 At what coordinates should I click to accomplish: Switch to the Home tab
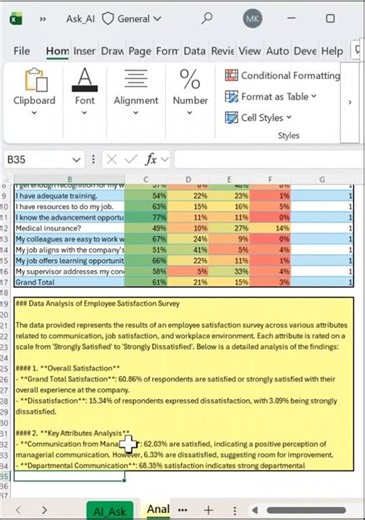click(57, 51)
